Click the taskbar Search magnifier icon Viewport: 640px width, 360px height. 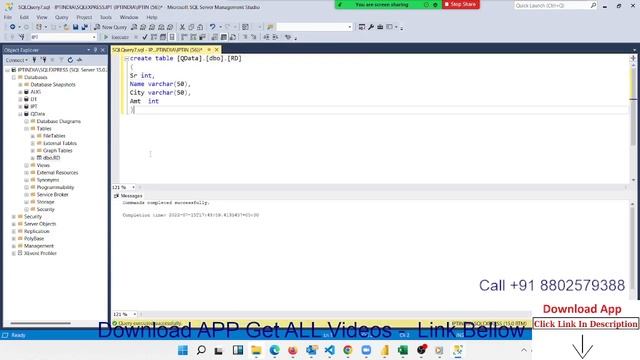click(x=201, y=350)
